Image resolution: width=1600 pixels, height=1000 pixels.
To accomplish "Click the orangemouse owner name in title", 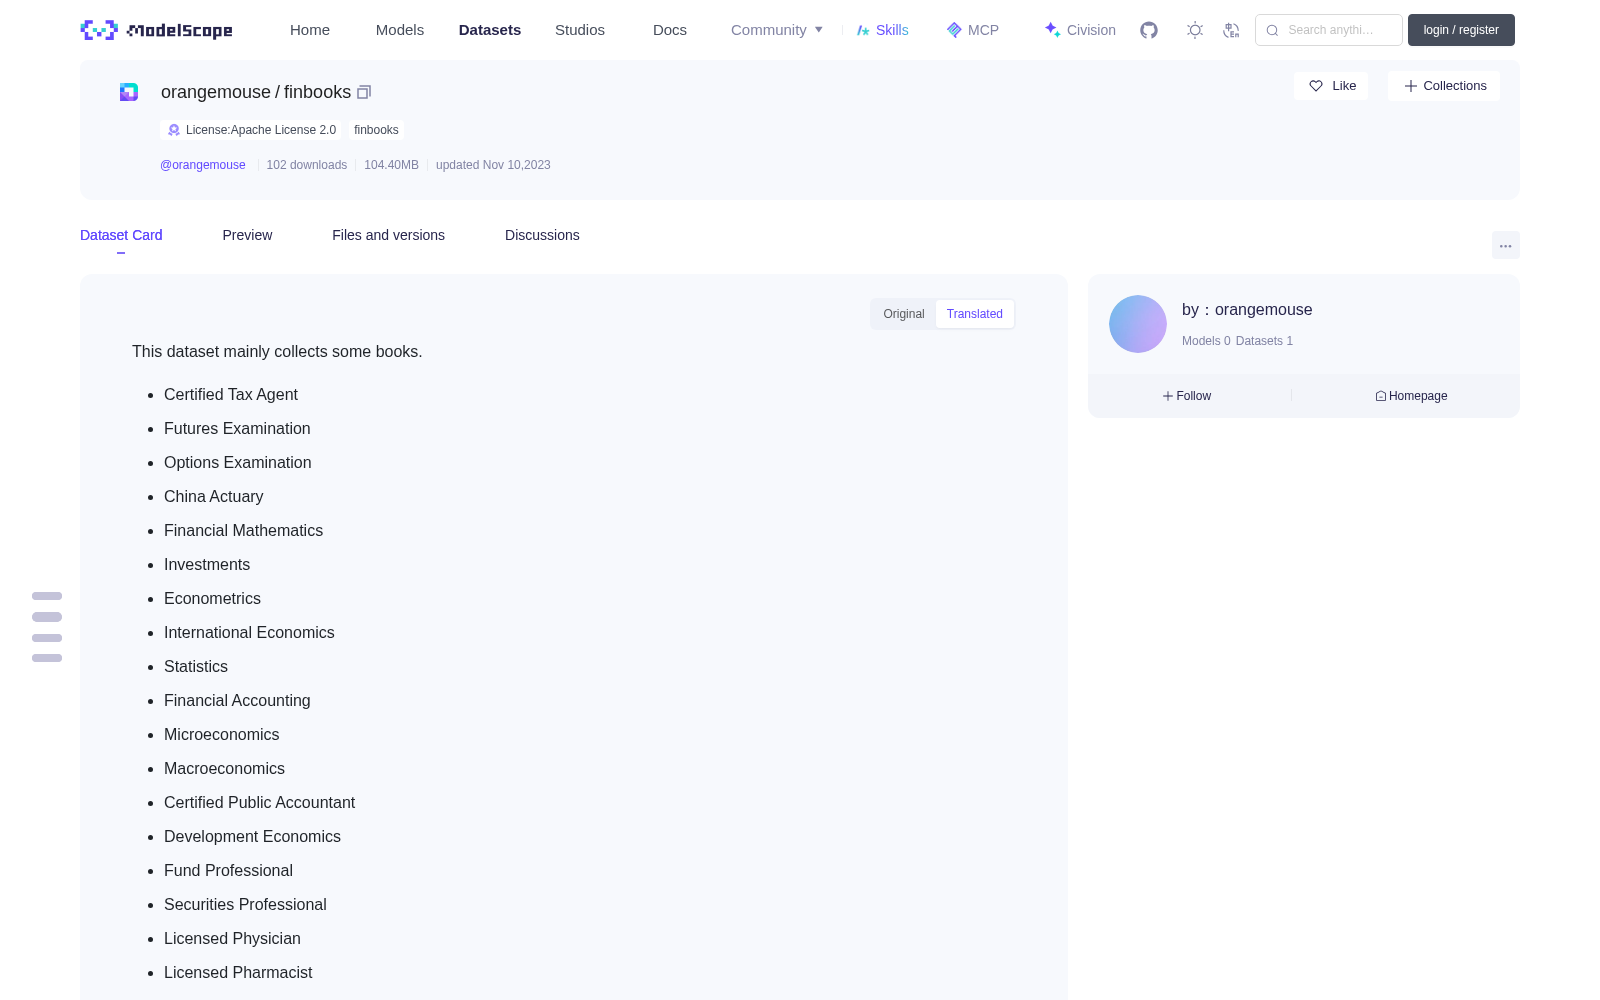I will pyautogui.click(x=216, y=92).
